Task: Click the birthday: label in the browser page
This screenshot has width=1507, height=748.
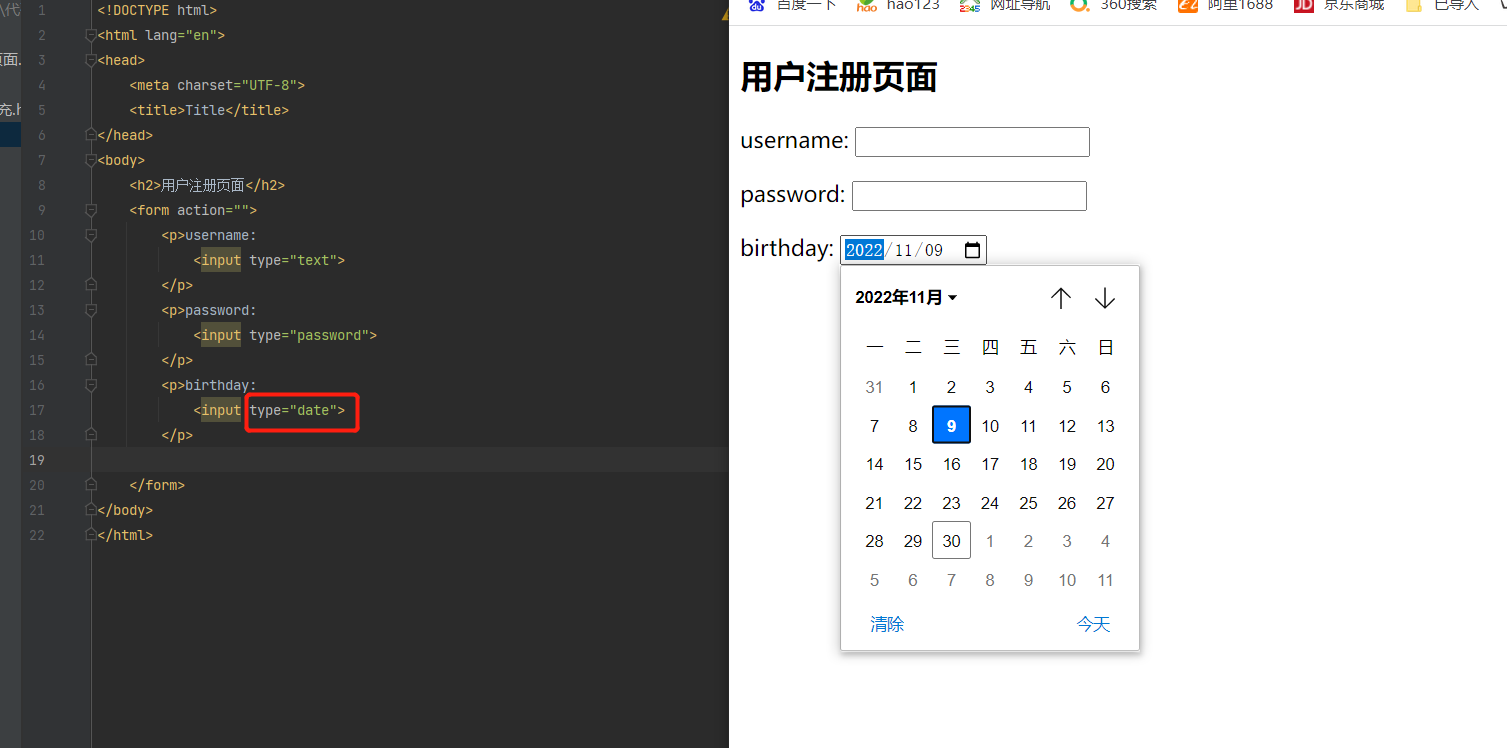Action: point(787,249)
